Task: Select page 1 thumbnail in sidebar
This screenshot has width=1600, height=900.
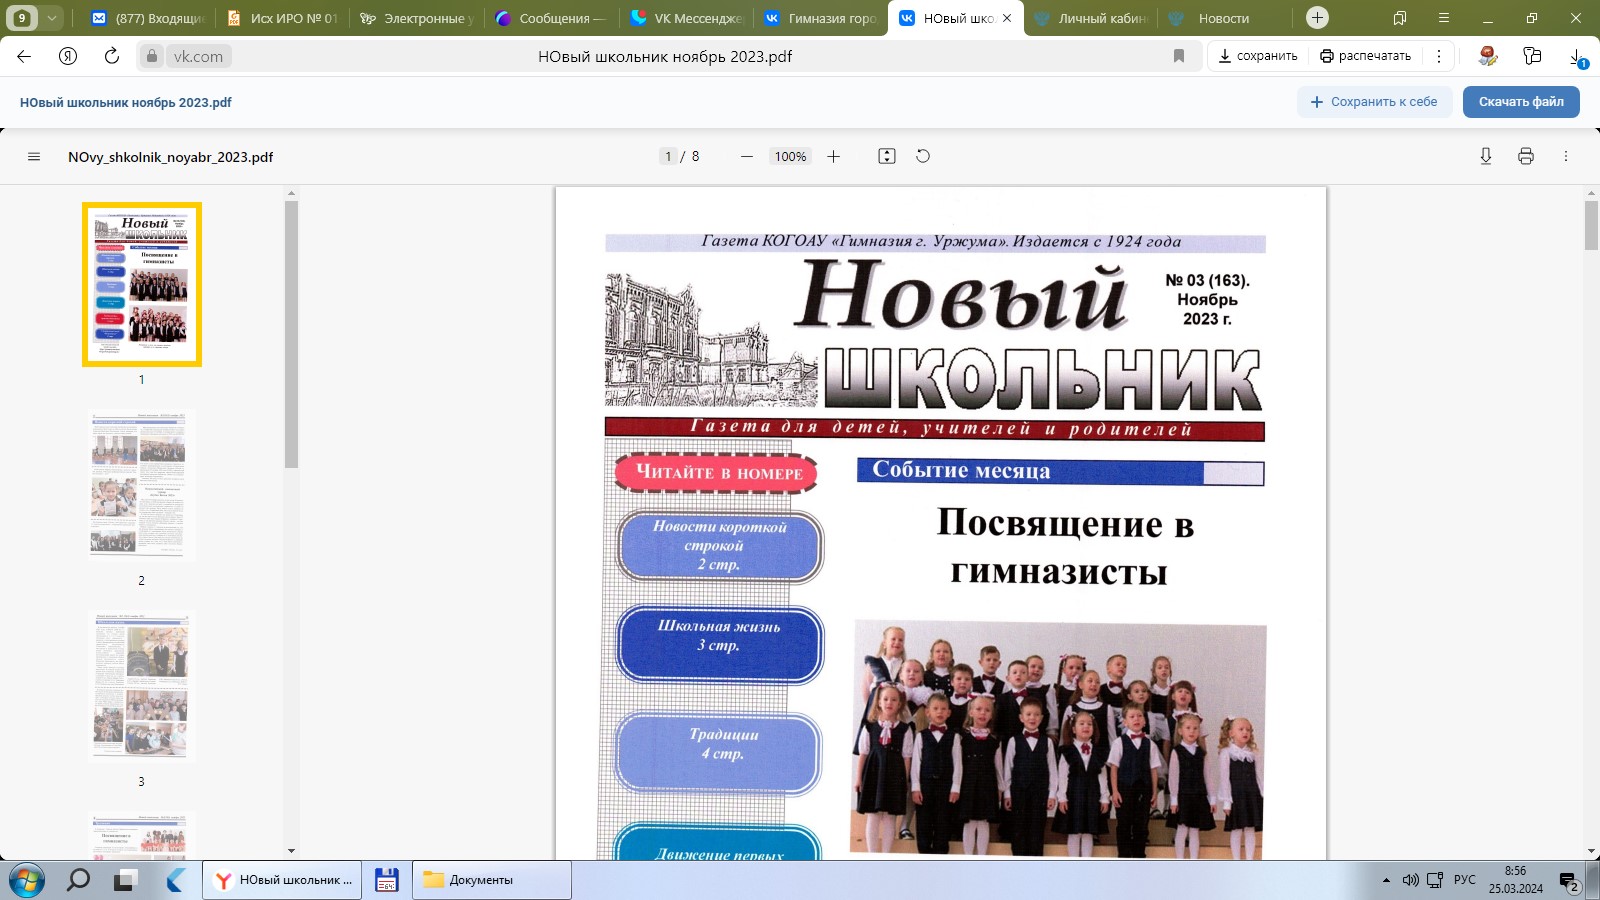Action: pos(142,284)
